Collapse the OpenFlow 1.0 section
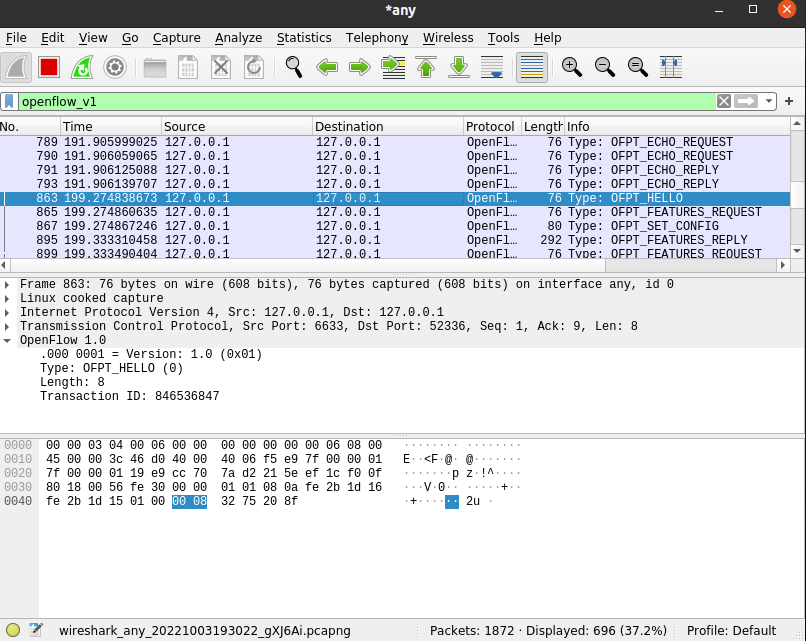Viewport: 806px width, 641px height. click(7, 340)
